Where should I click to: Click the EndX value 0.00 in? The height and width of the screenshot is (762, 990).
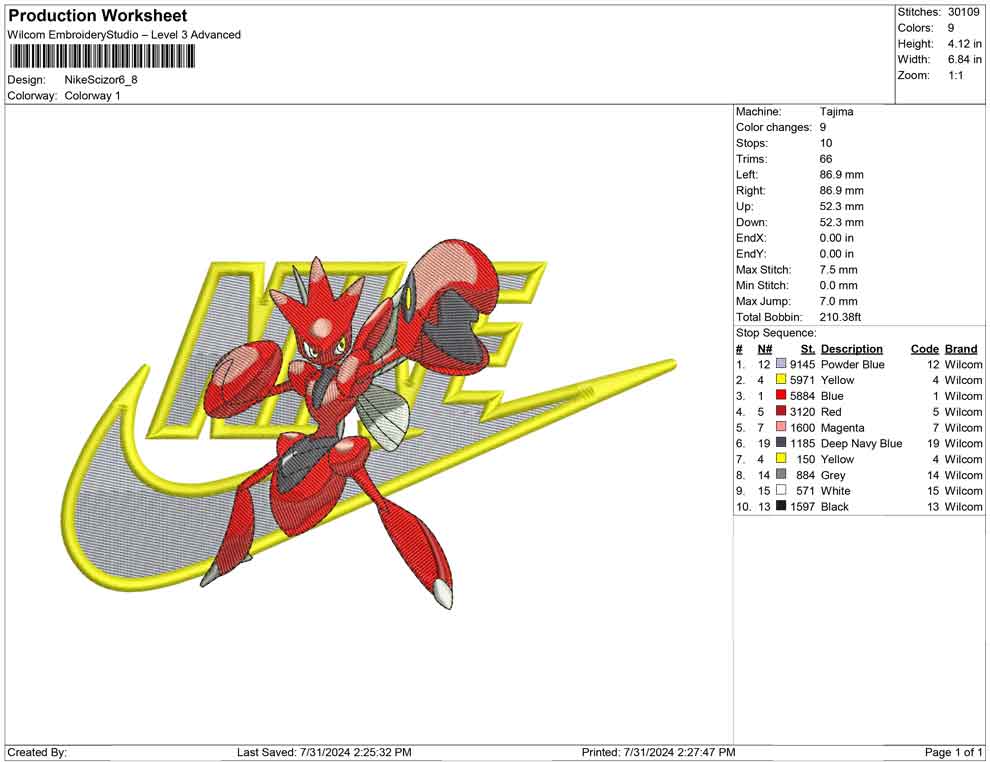(x=837, y=238)
